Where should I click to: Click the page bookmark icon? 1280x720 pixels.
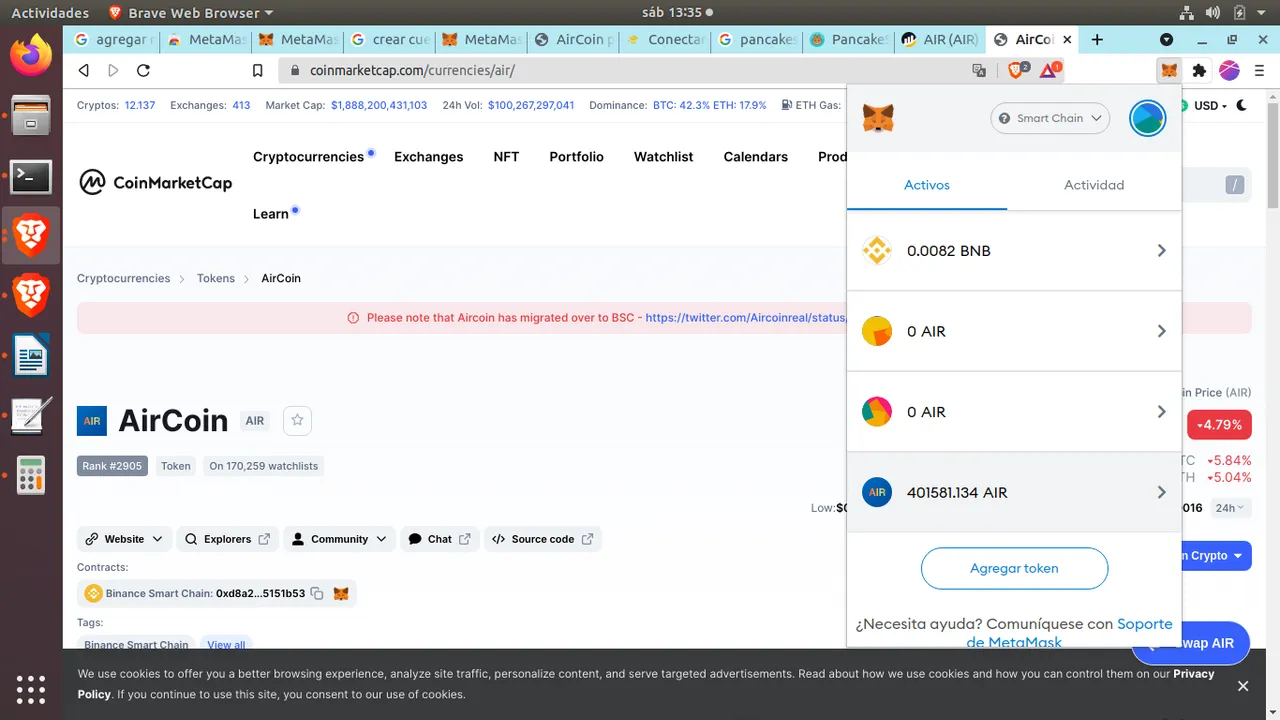pos(258,70)
